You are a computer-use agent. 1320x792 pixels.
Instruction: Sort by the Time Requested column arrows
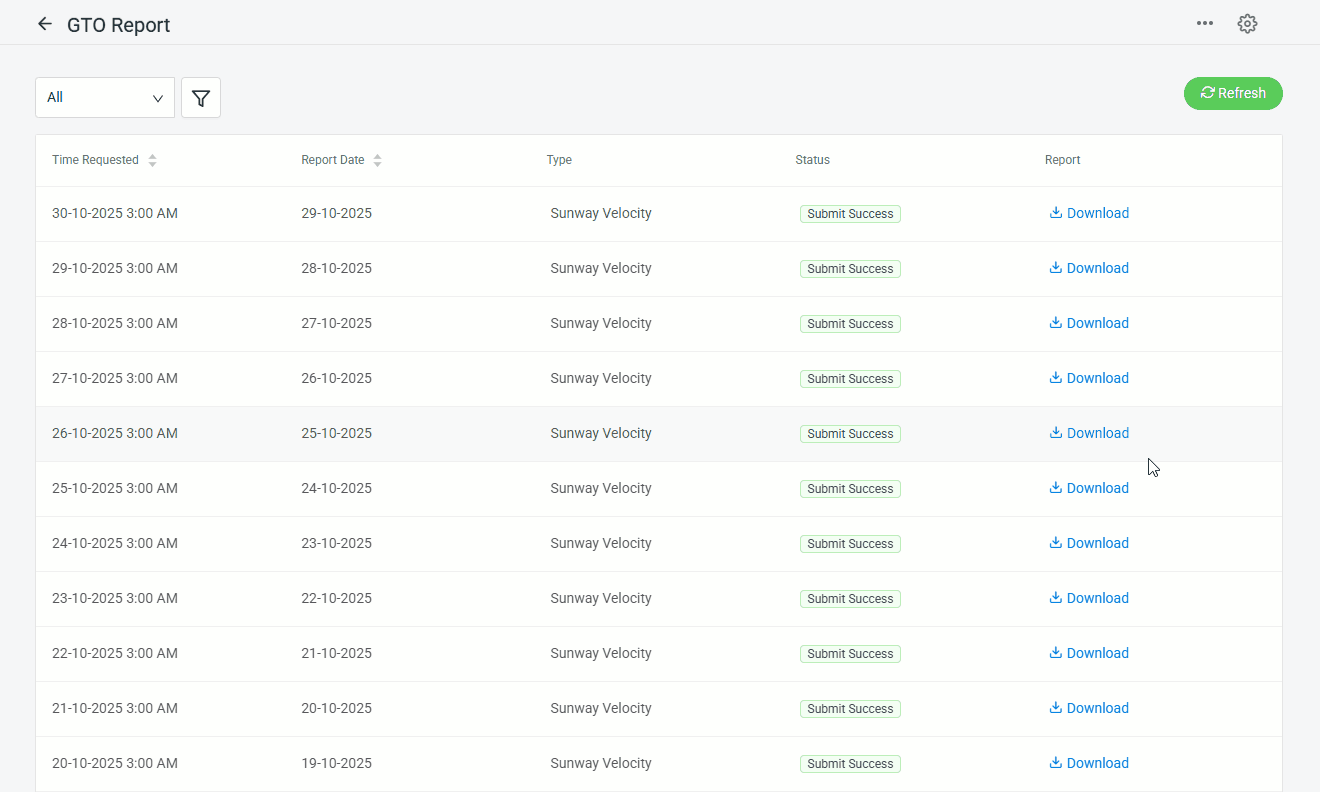[x=152, y=160]
